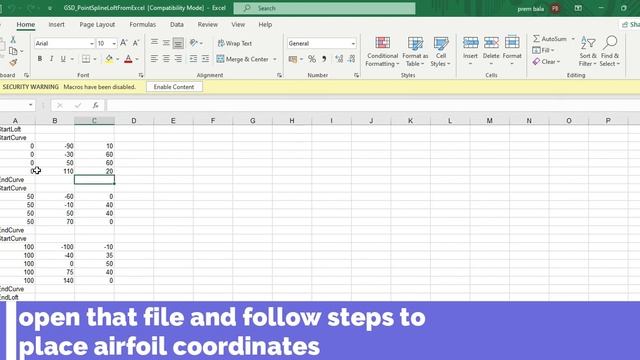Viewport: 640px width, 360px height.
Task: Click Enable Content button
Action: pyautogui.click(x=174, y=87)
